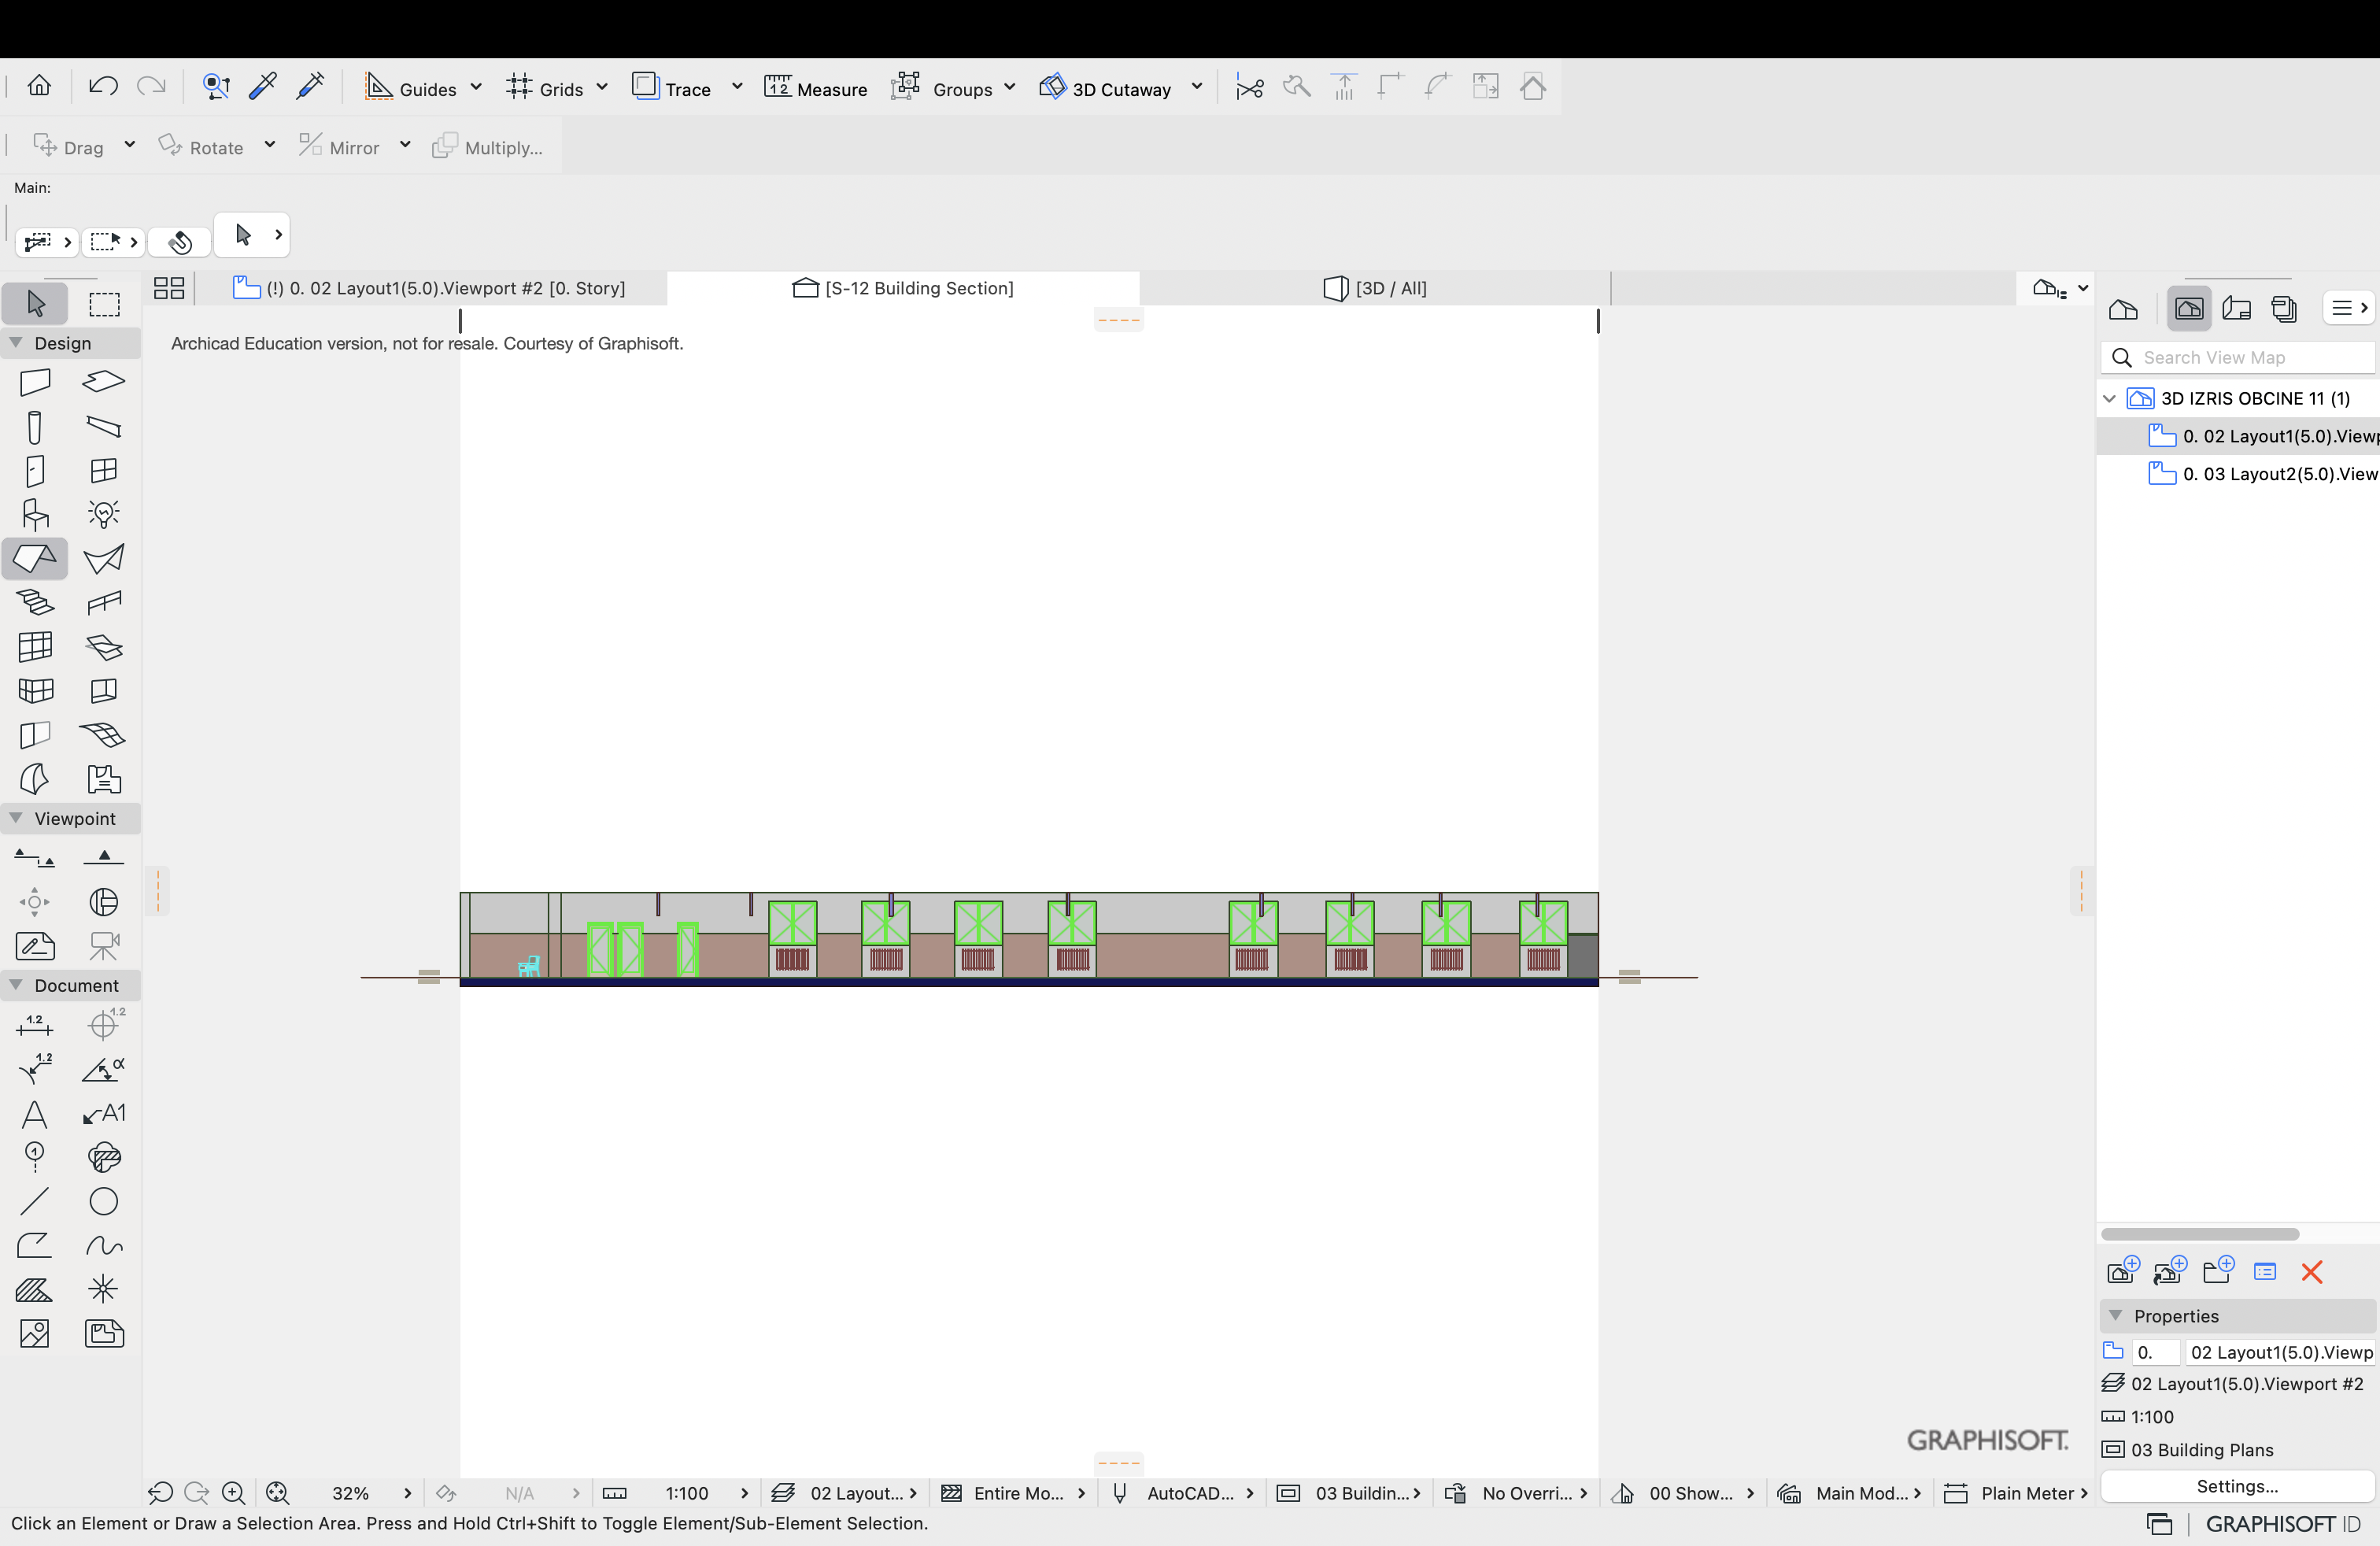2380x1546 pixels.
Task: Toggle Grids snap on or off
Action: pos(545,88)
